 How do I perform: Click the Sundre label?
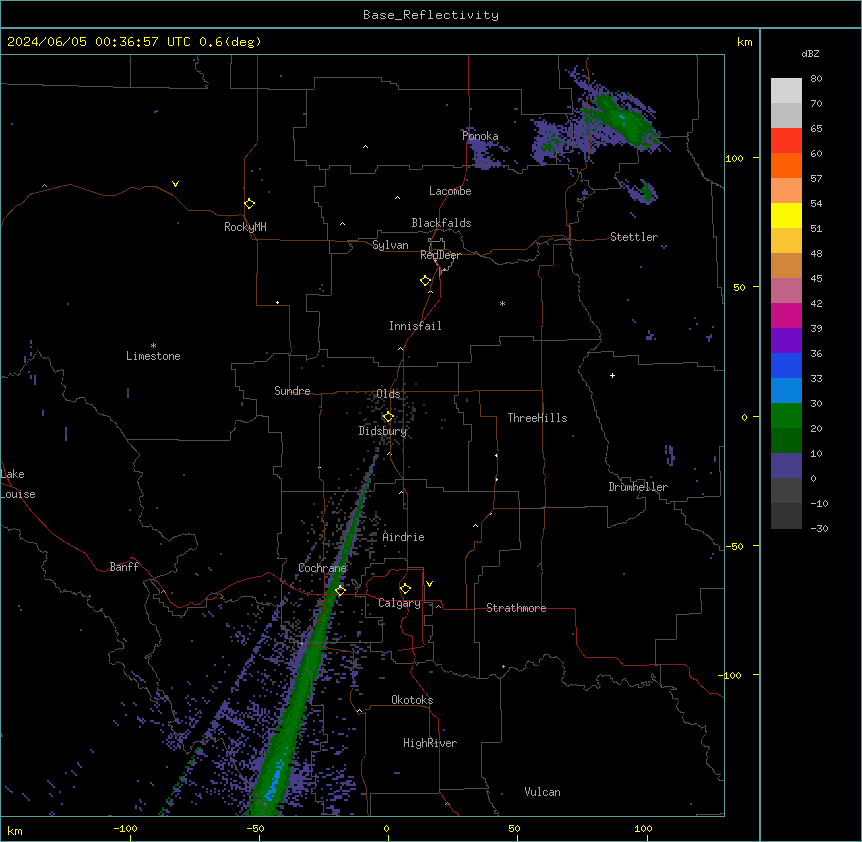(x=292, y=391)
